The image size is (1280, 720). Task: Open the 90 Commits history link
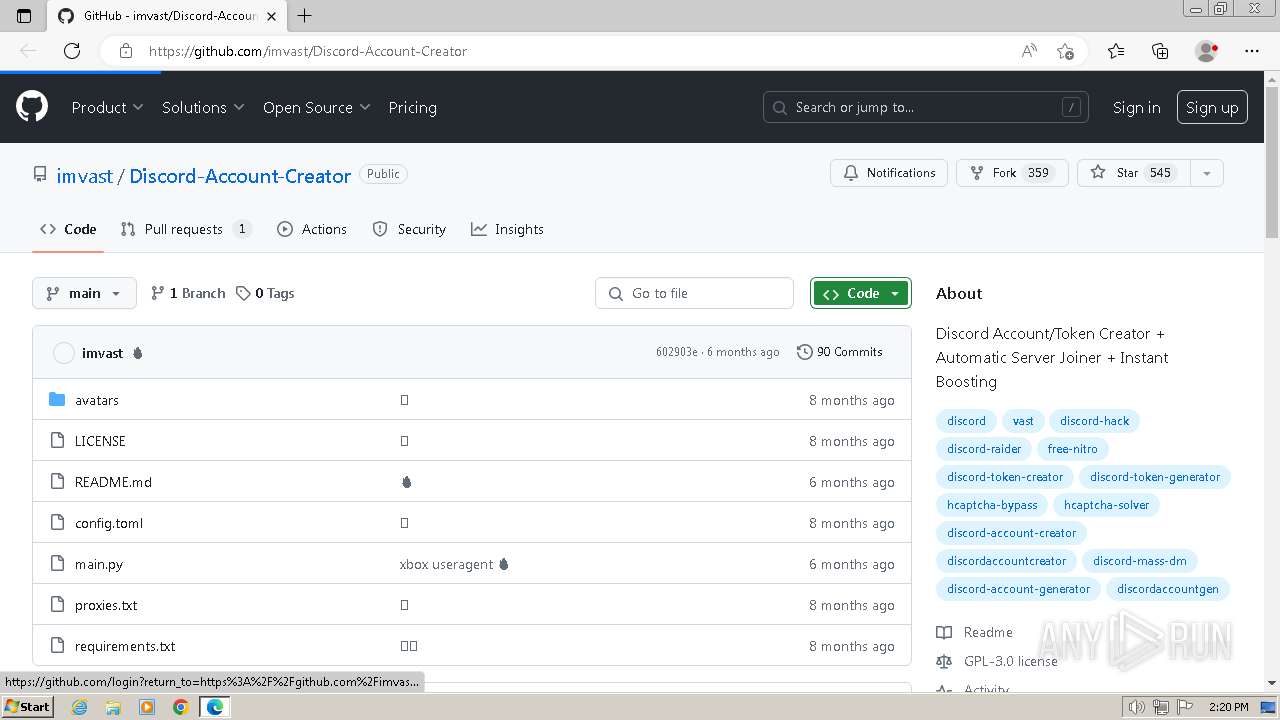click(x=840, y=352)
